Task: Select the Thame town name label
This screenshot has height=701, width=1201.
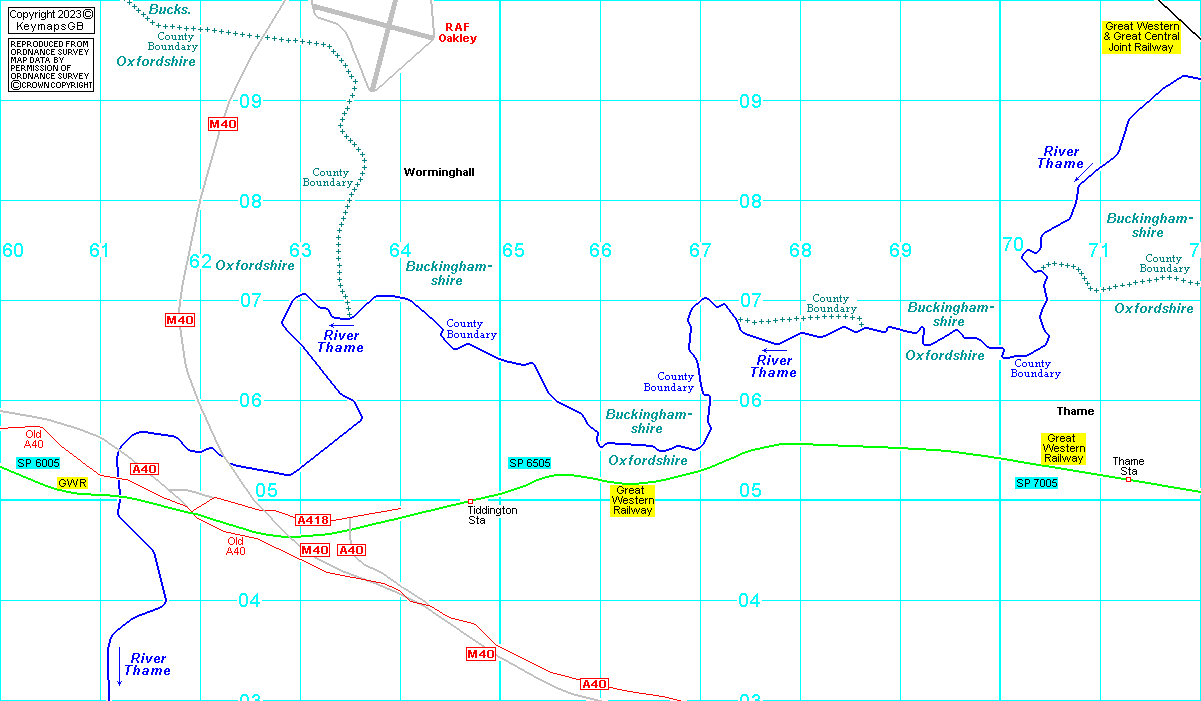Action: (1075, 411)
